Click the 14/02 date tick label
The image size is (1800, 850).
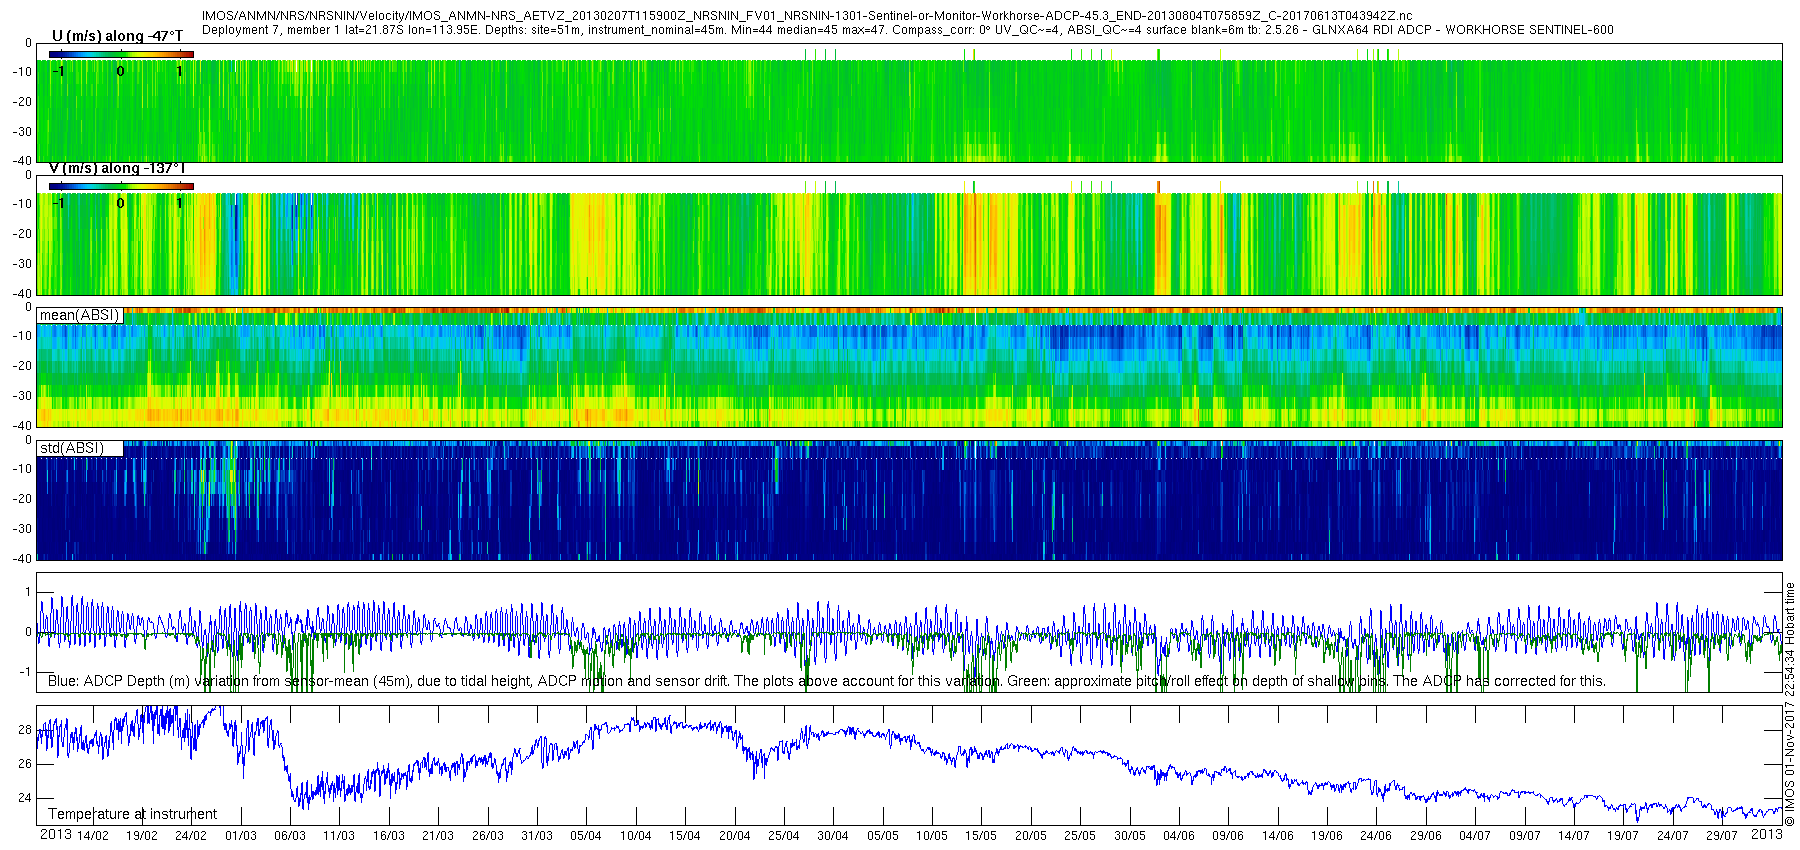(x=92, y=836)
